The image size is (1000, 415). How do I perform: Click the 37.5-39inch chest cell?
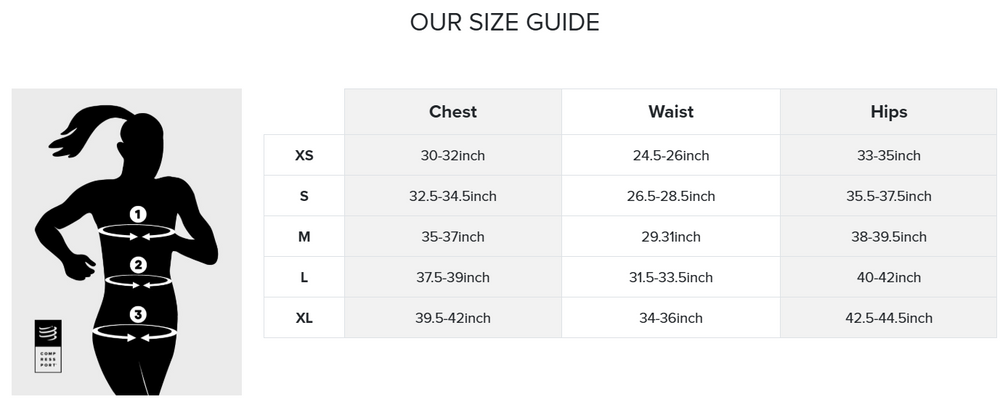tap(452, 277)
